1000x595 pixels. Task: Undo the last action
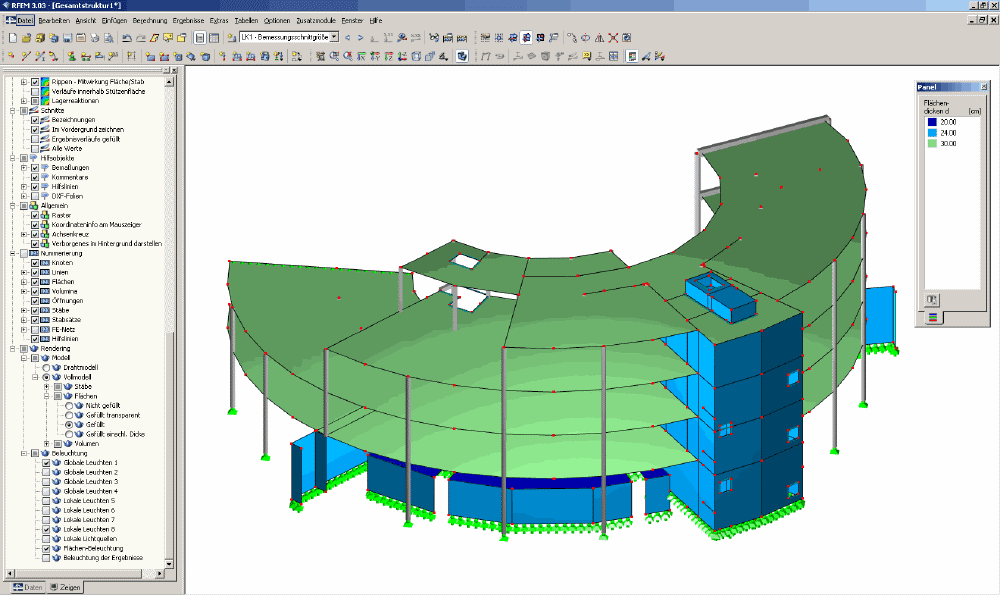click(128, 37)
